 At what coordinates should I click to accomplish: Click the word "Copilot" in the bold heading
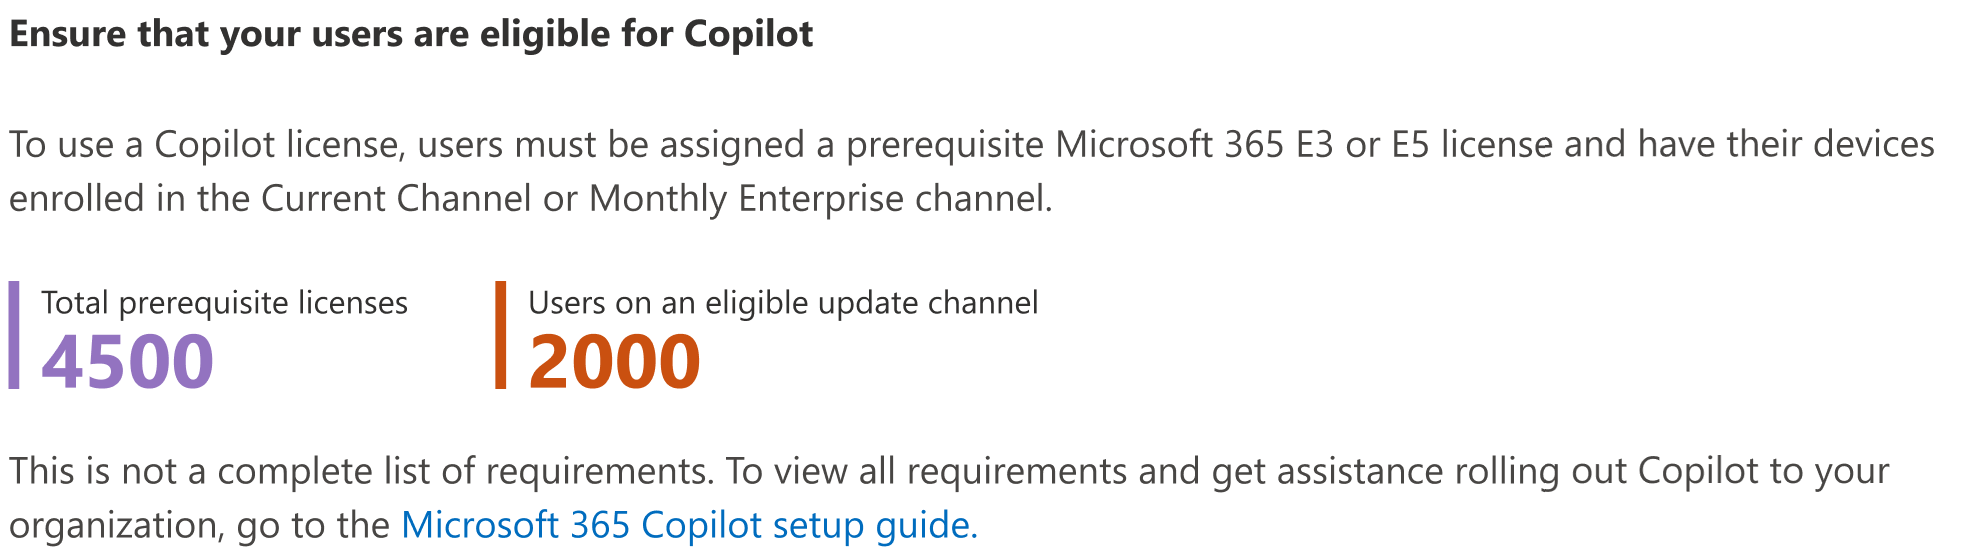pos(748,34)
